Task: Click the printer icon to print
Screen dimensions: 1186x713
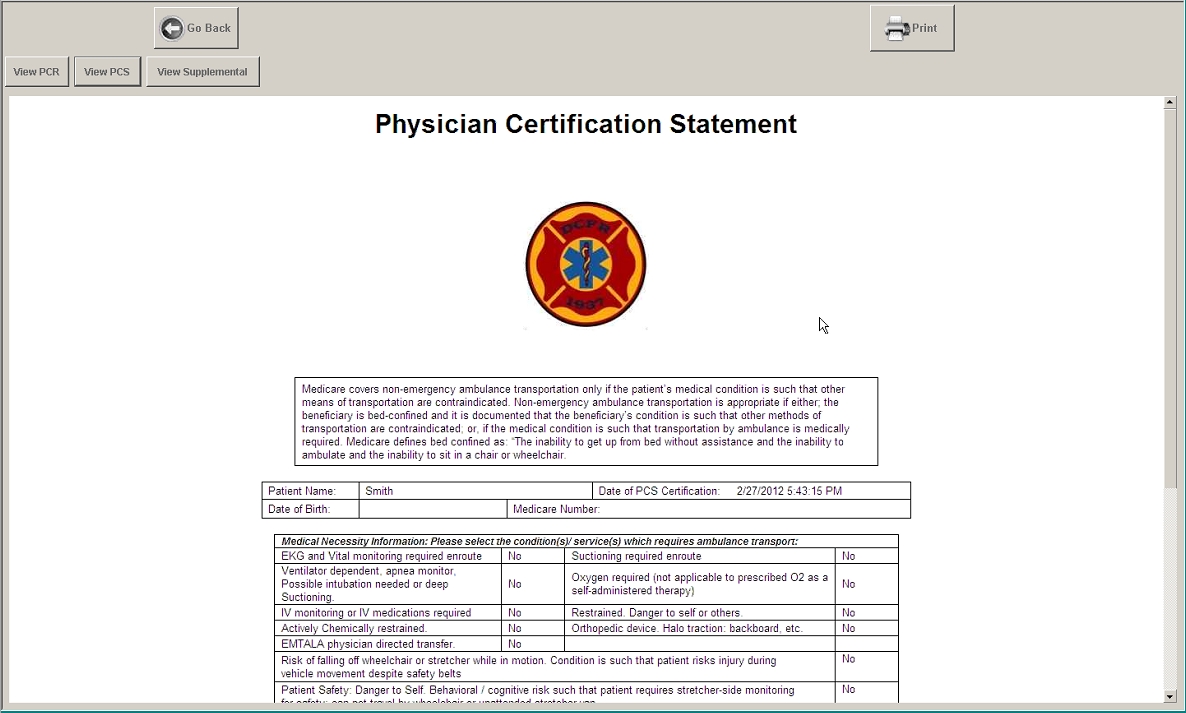Action: pyautogui.click(x=897, y=28)
